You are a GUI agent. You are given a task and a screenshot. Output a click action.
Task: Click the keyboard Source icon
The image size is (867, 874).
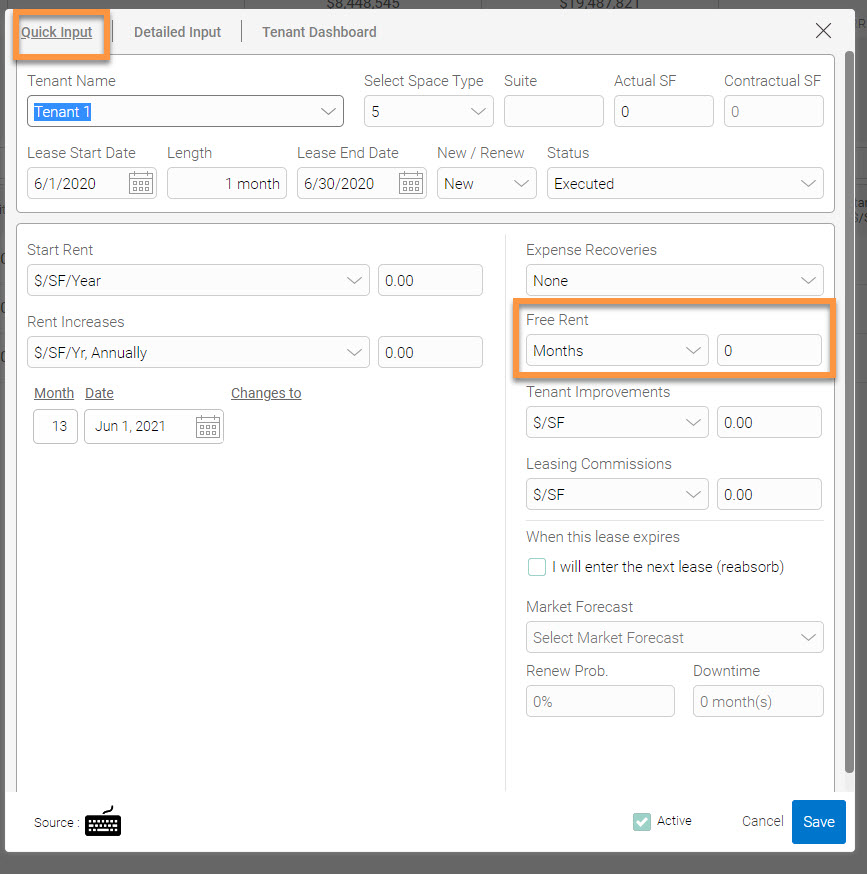click(x=103, y=822)
